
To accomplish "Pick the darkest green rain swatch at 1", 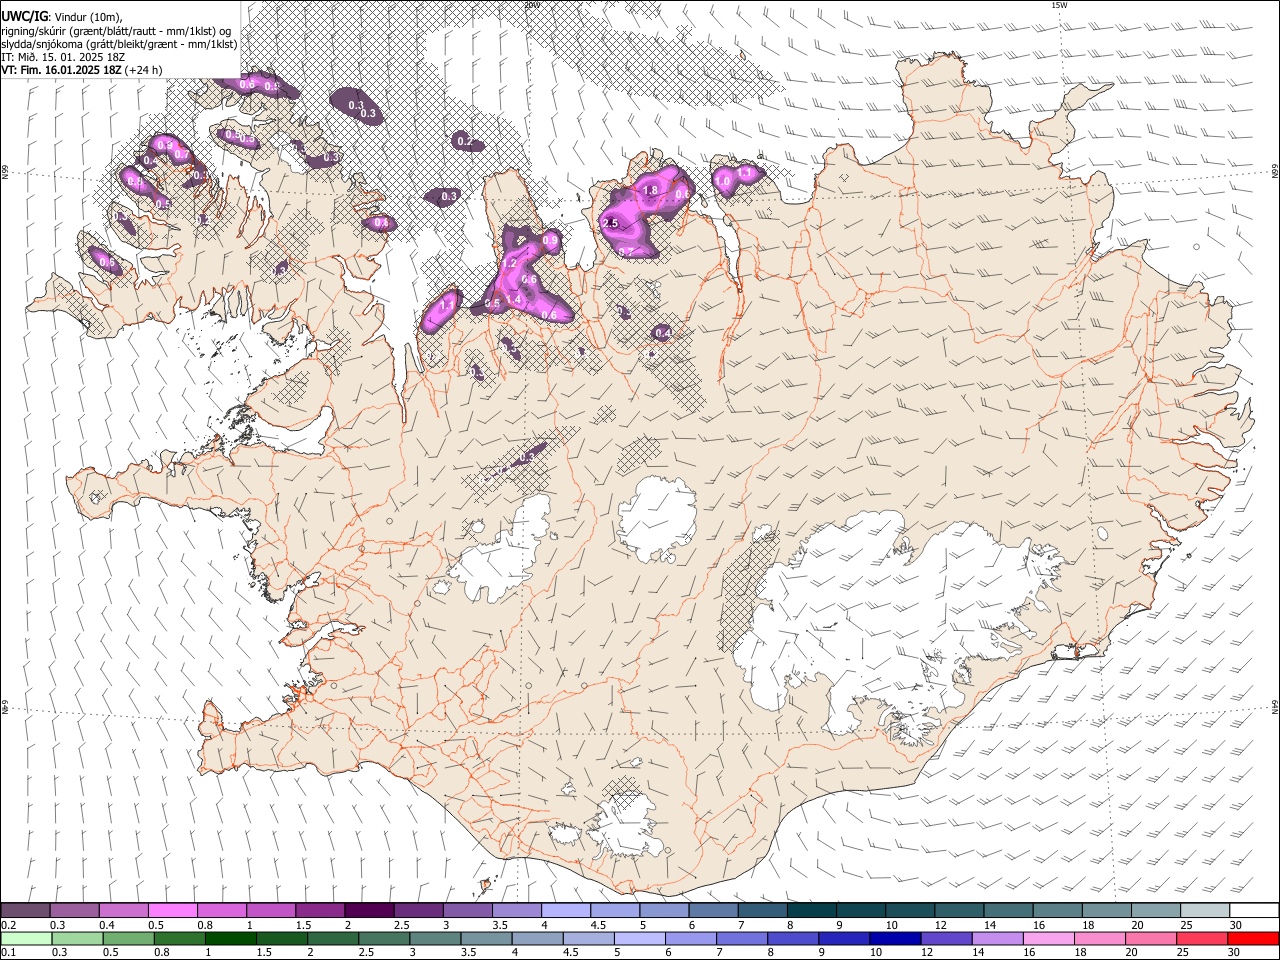I will [x=231, y=938].
